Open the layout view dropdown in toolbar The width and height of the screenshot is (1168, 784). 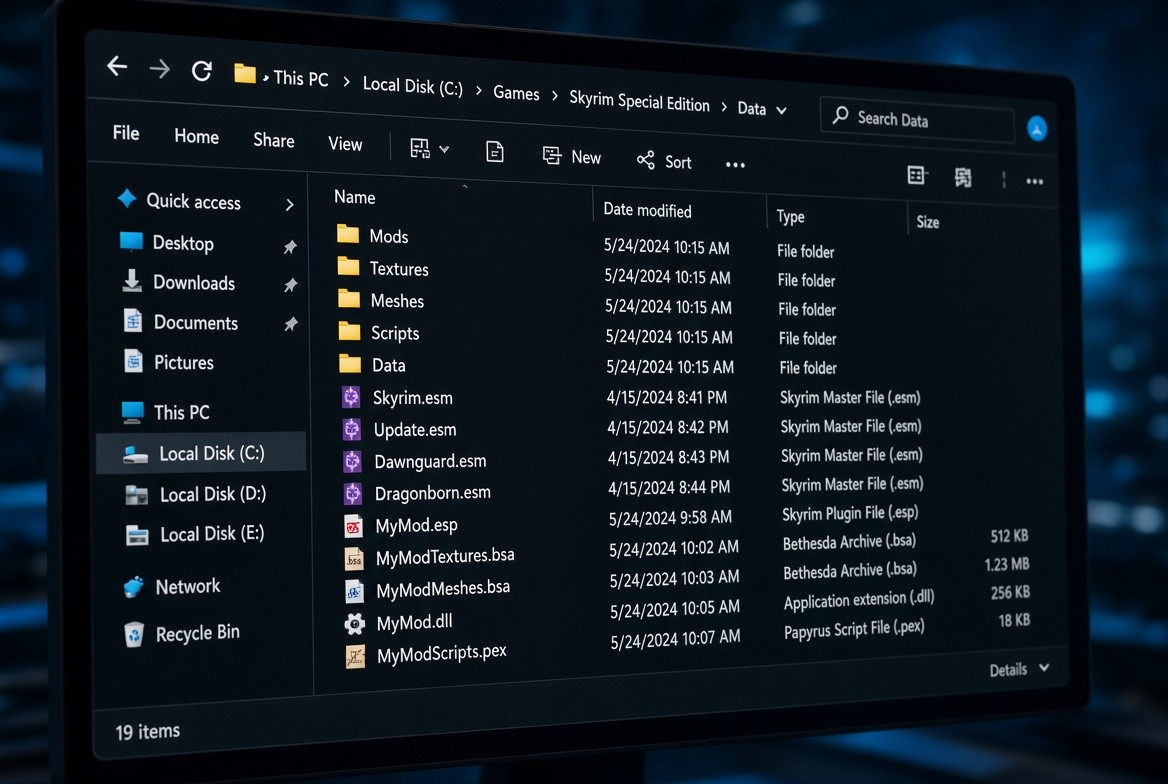[x=429, y=148]
